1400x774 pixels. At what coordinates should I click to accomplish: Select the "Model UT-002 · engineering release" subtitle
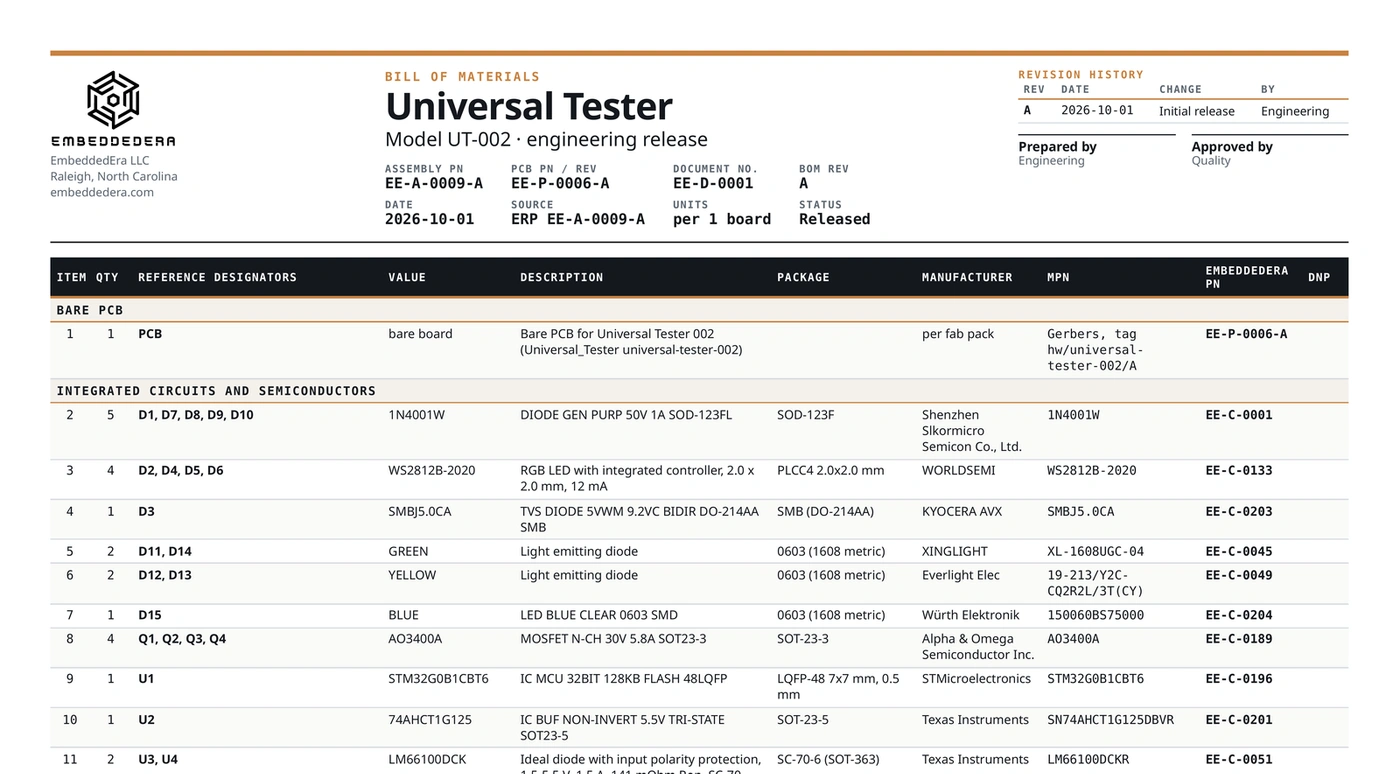coord(546,139)
